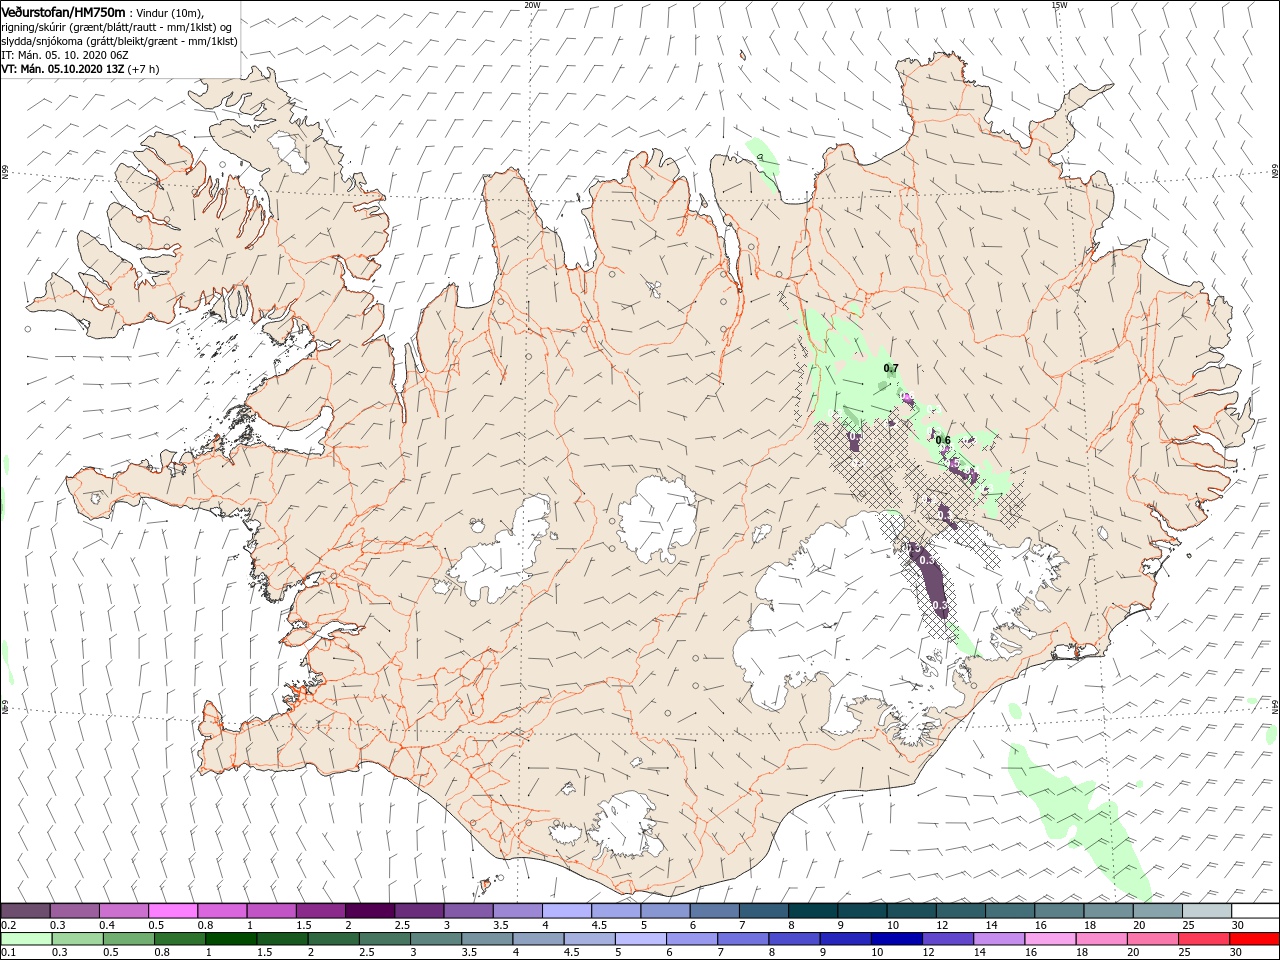Click the black 0.6 precipitation value on map

tap(943, 440)
